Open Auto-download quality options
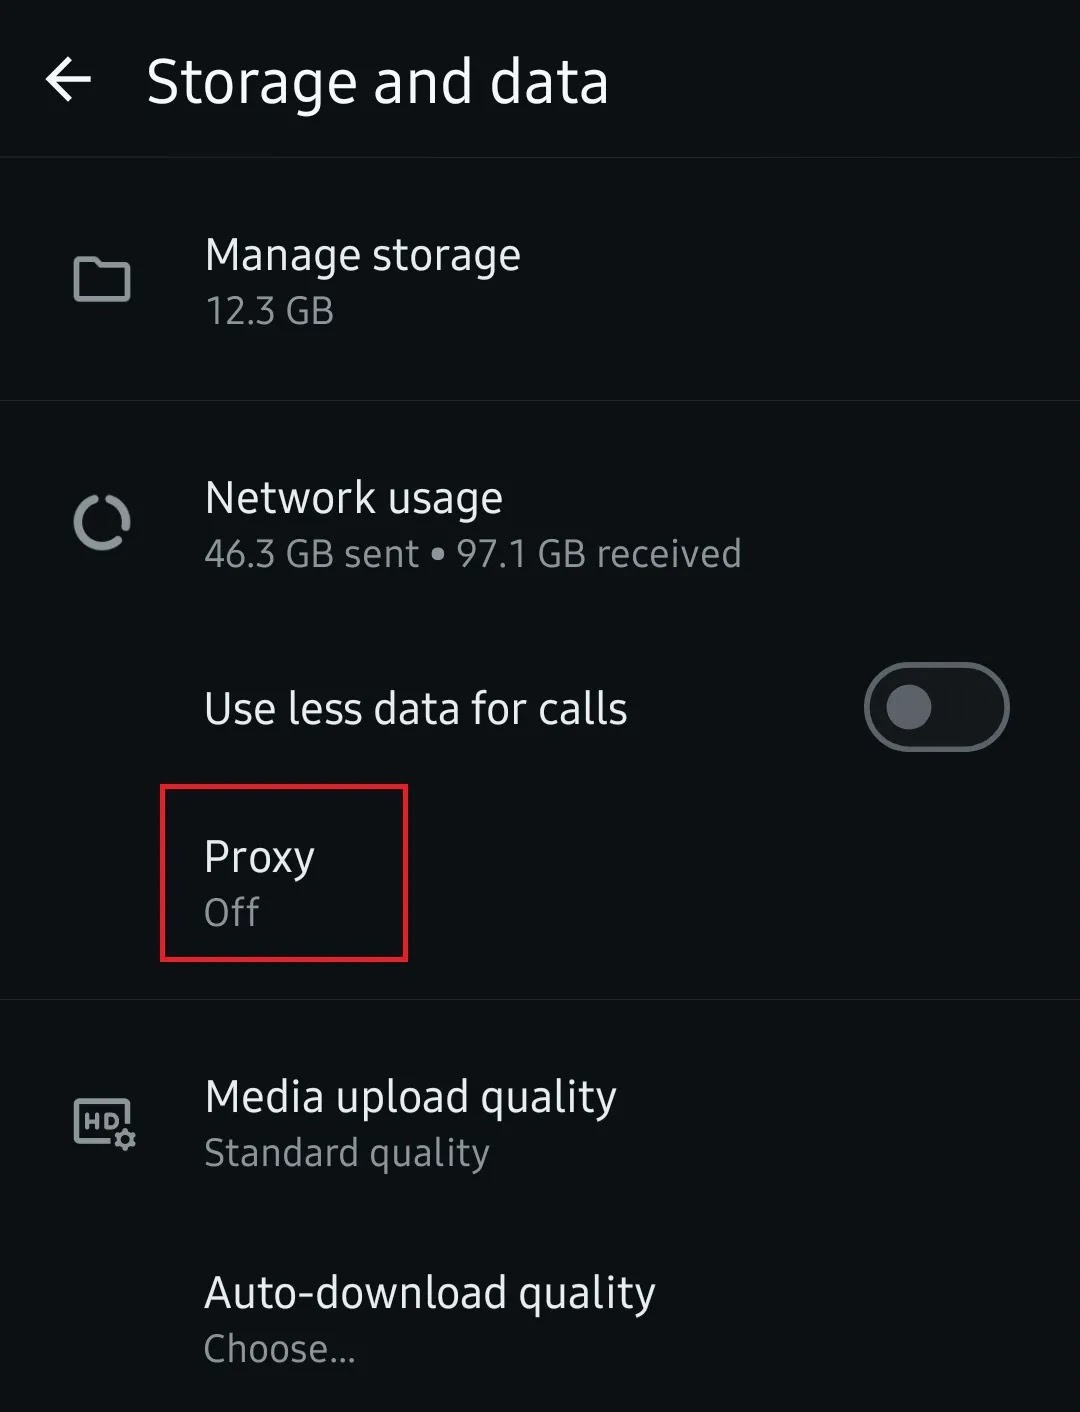 (429, 1293)
